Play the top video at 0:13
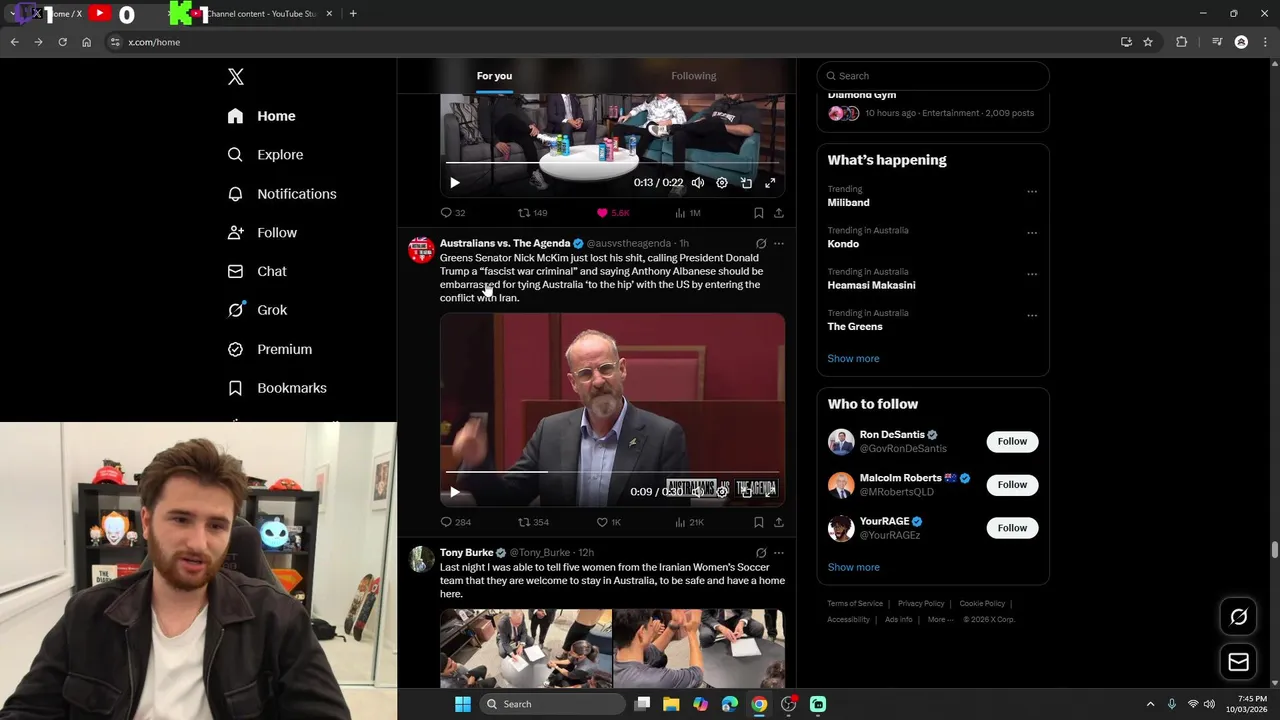The height and width of the screenshot is (720, 1280). 455,183
